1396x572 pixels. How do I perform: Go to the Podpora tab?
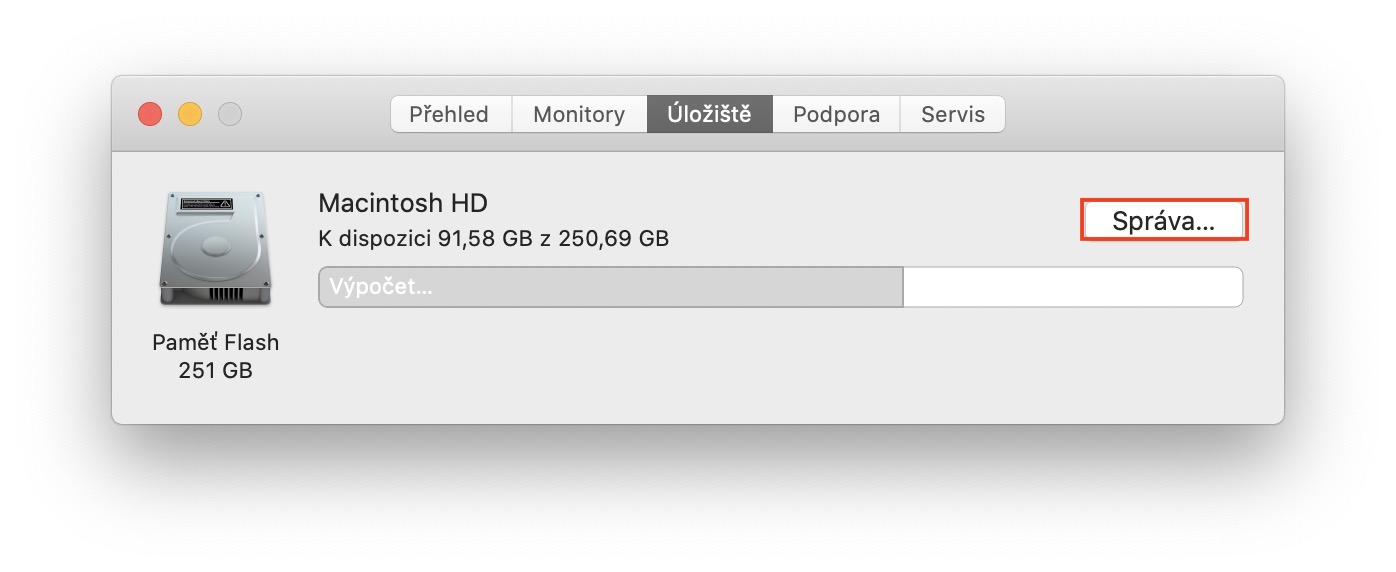pyautogui.click(x=836, y=114)
